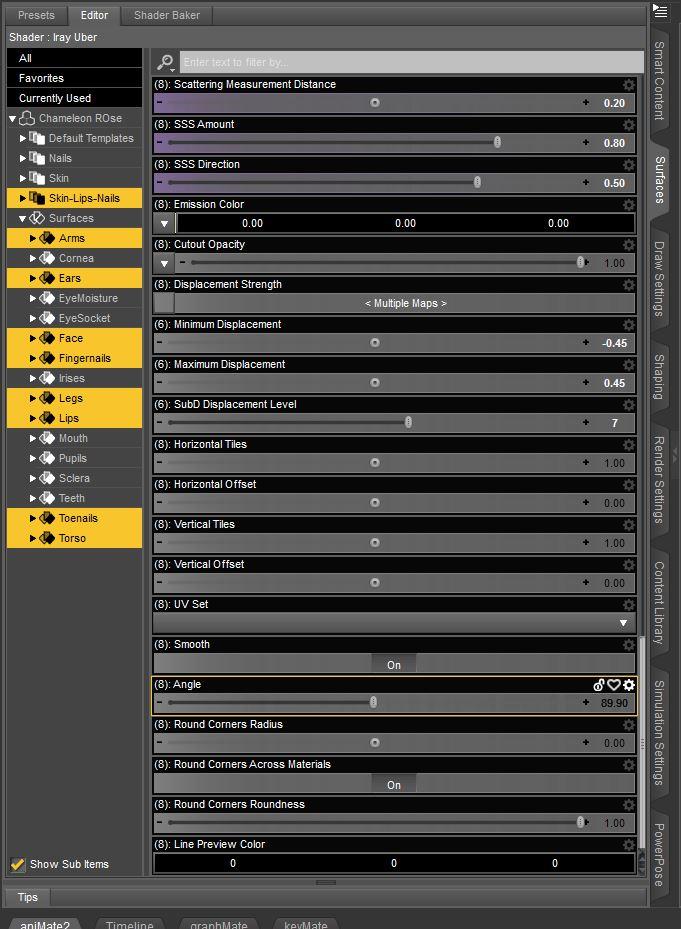This screenshot has width=681, height=929.
Task: Click plus on SSS Amount slider
Action: (586, 142)
